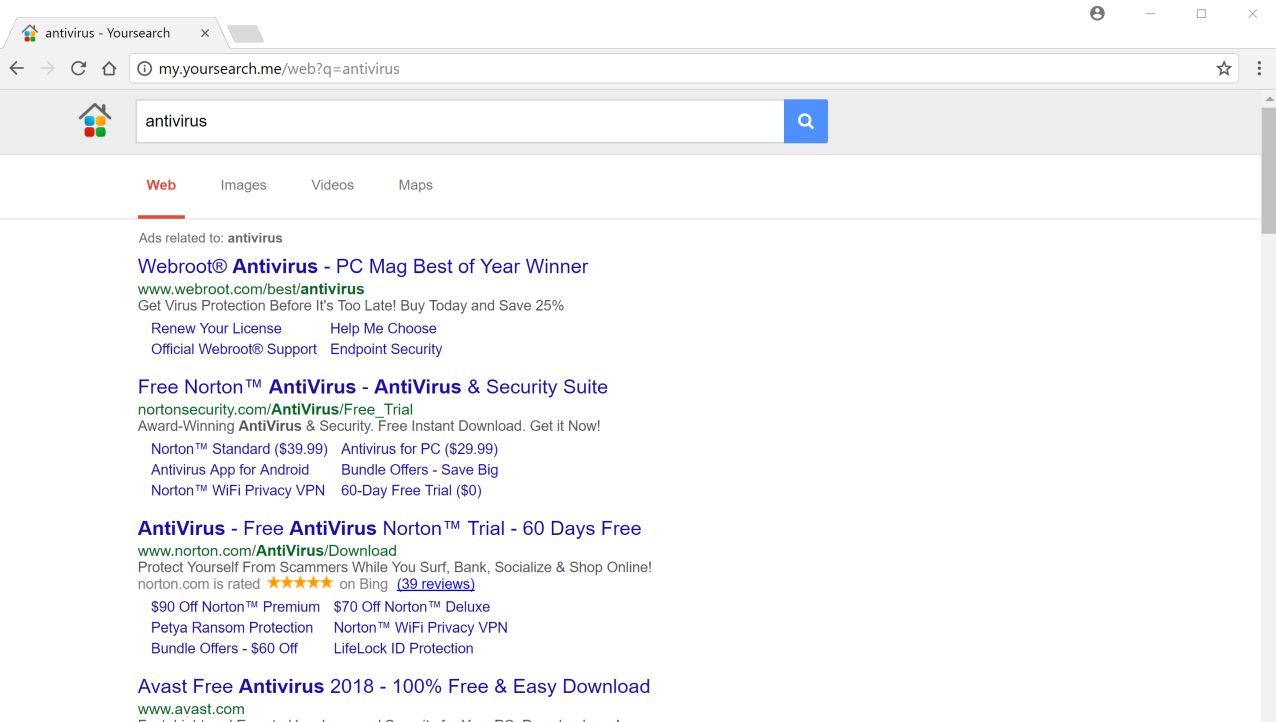Viewport: 1276px width, 722px height.
Task: Click inside the antivirus search field
Action: click(460, 122)
